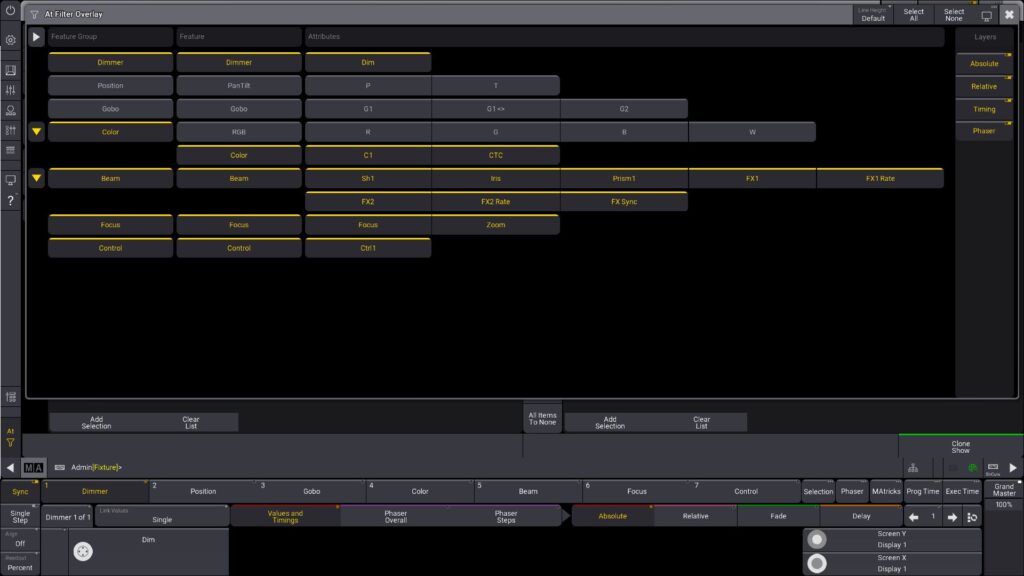Toggle the Gobo feature group

110,109
